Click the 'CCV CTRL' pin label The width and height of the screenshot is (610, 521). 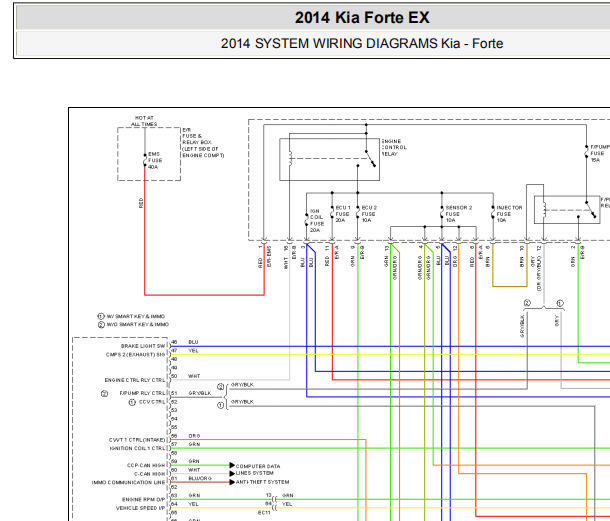point(152,402)
